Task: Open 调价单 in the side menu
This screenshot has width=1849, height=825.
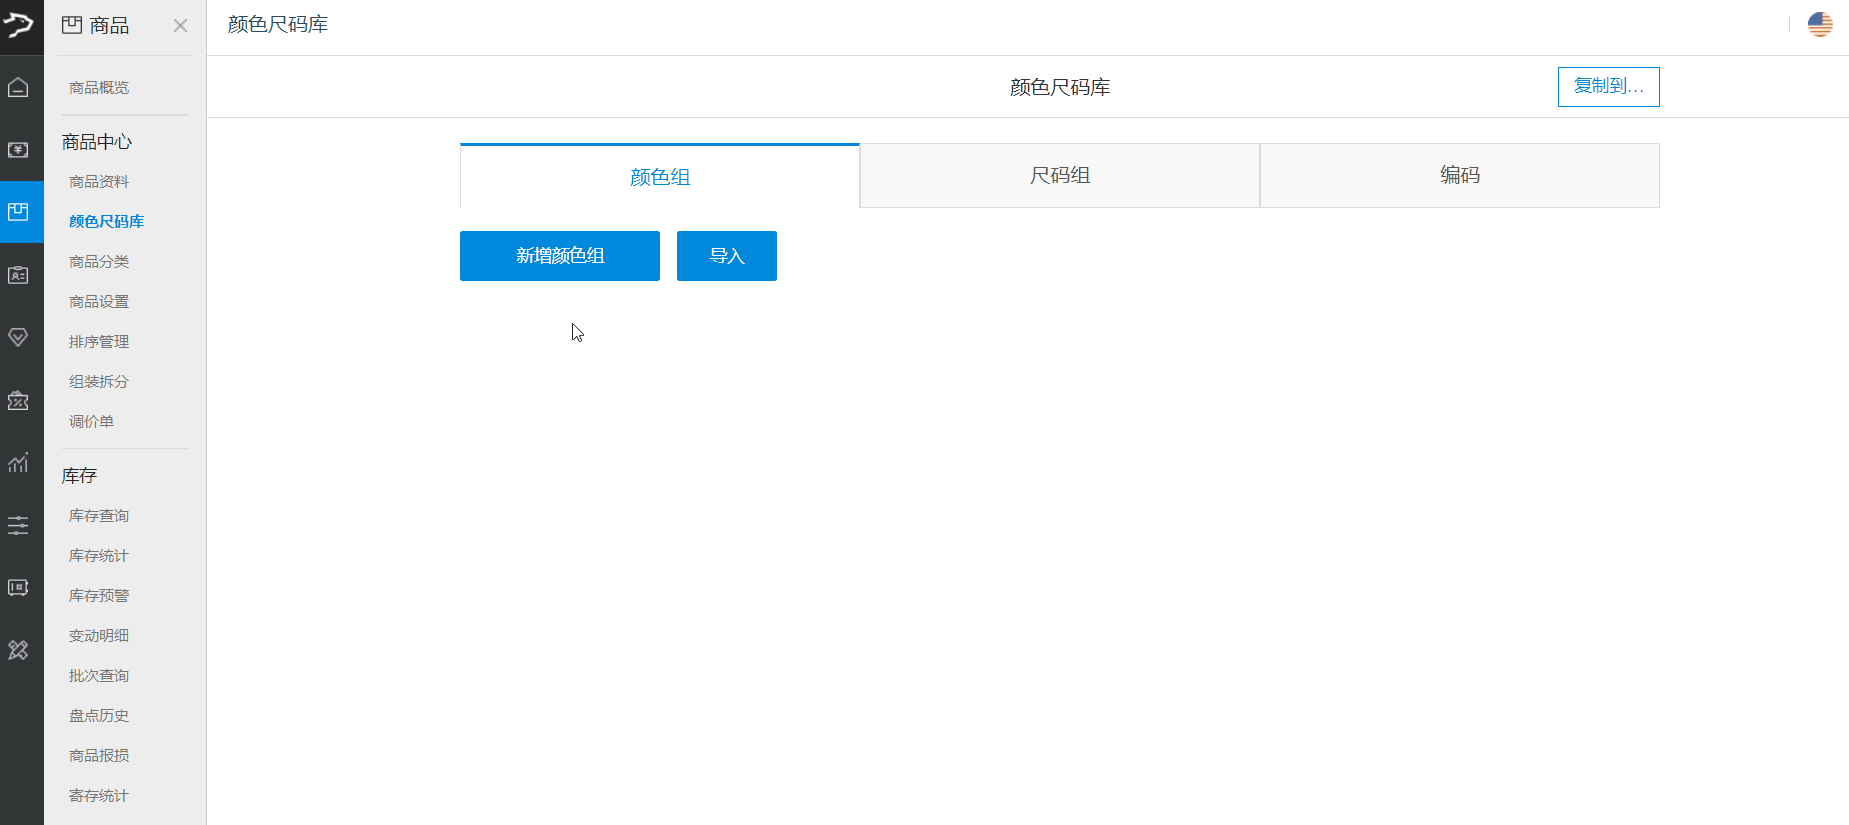Action: pos(91,422)
